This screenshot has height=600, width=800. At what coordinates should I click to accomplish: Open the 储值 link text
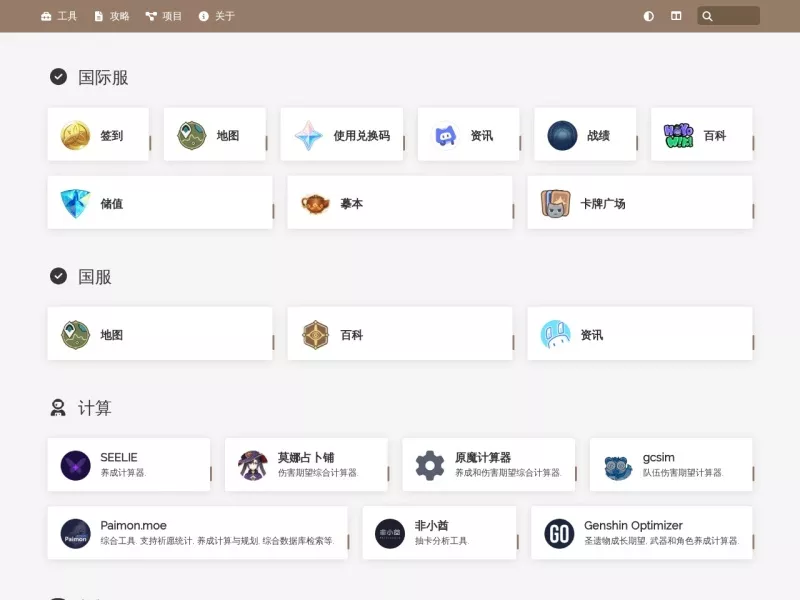click(x=112, y=204)
